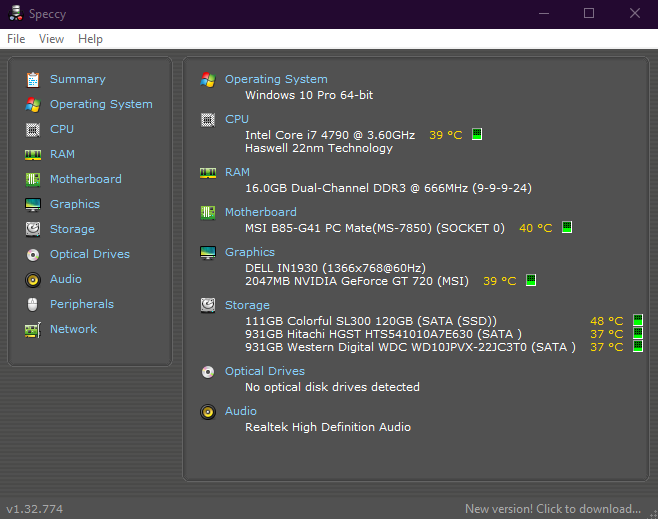Click the CPU heading link in summary
Viewport: 658px width, 519px height.
(x=237, y=119)
